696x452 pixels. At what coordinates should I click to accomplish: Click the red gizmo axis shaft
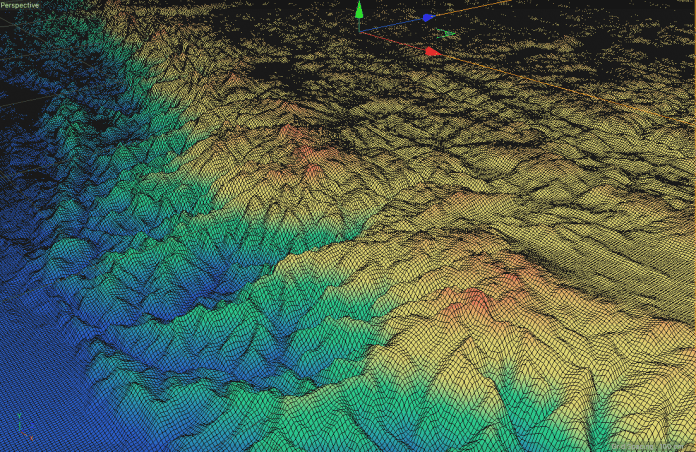point(393,41)
